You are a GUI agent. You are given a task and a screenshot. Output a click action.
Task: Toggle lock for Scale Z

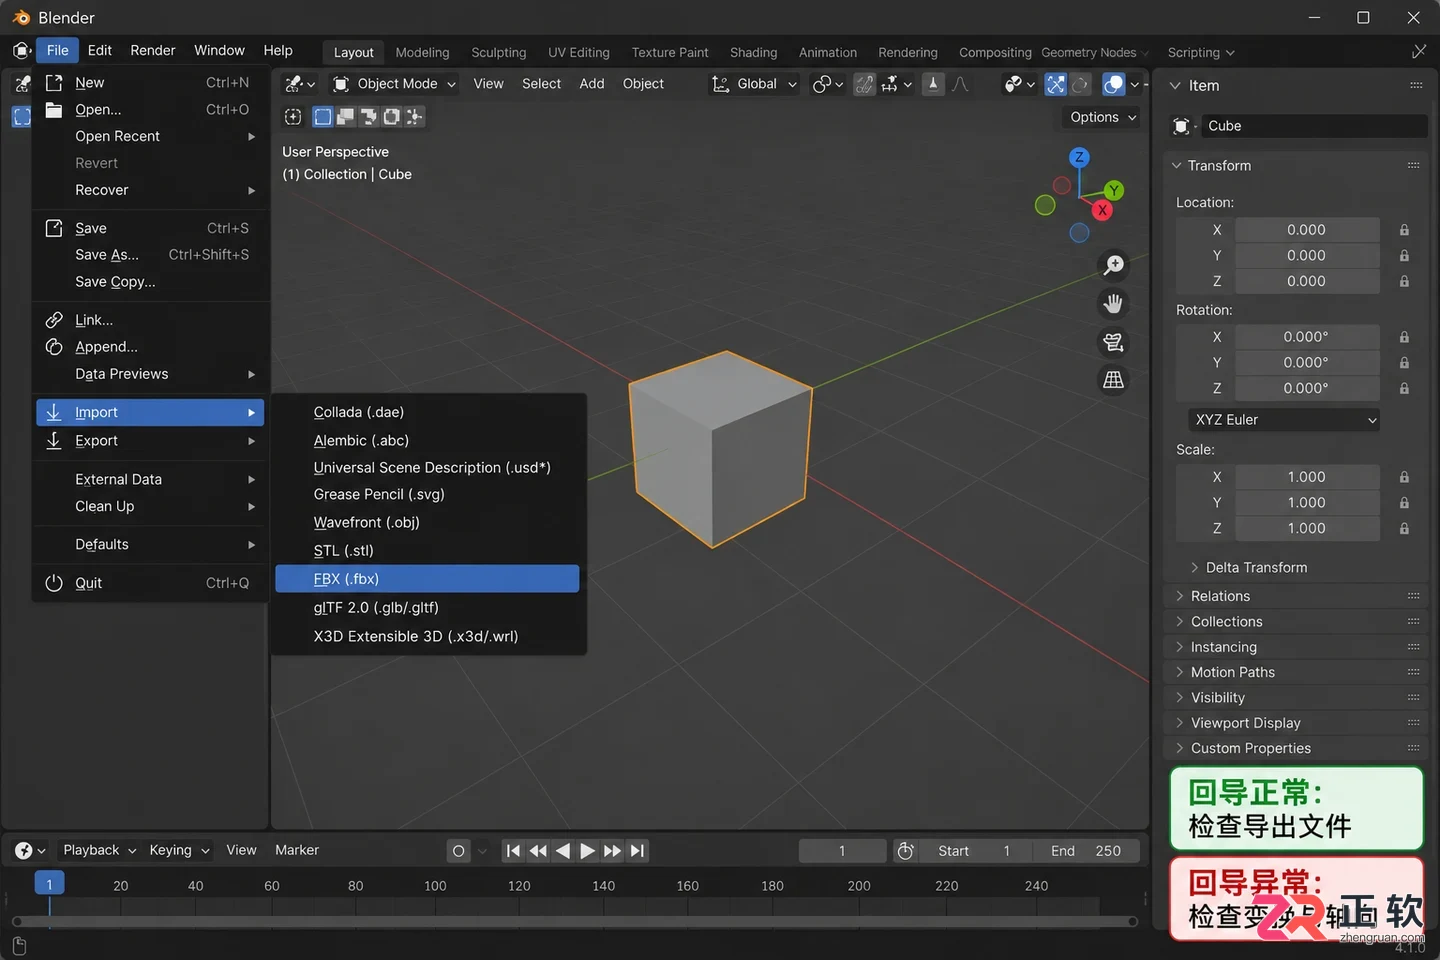[1404, 529]
